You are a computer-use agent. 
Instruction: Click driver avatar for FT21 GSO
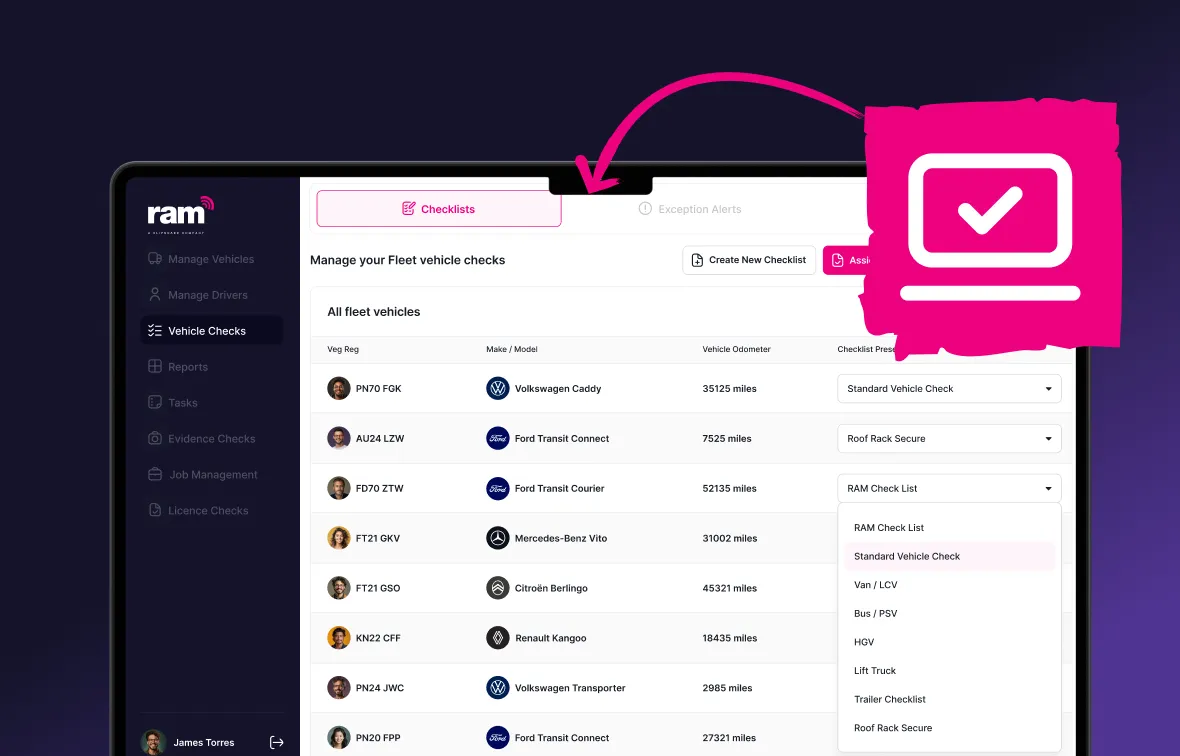pos(339,587)
